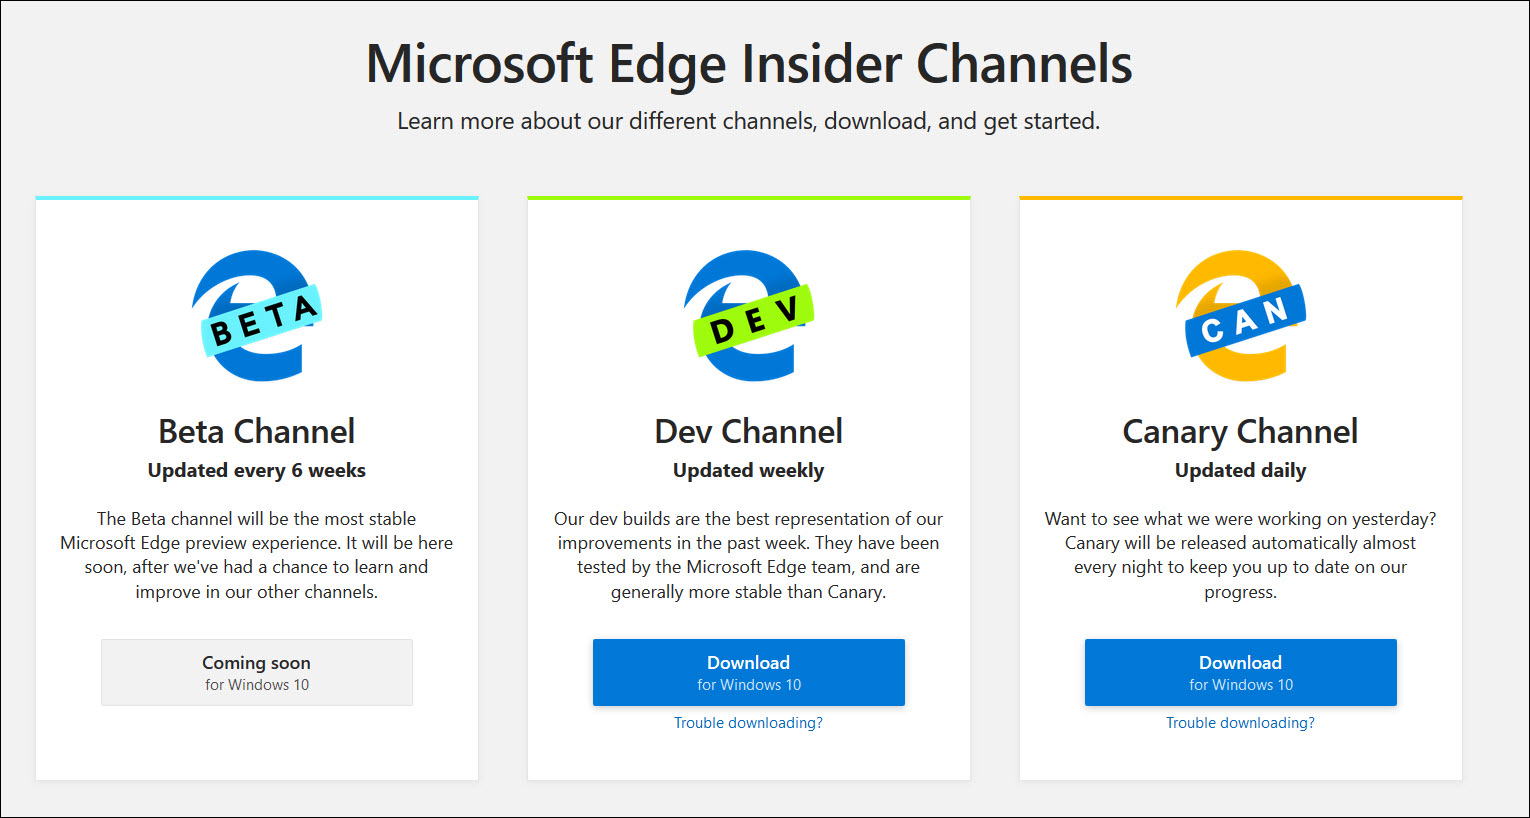Select the Dev Channel heading
Screen dimensions: 1530x818
pos(749,432)
